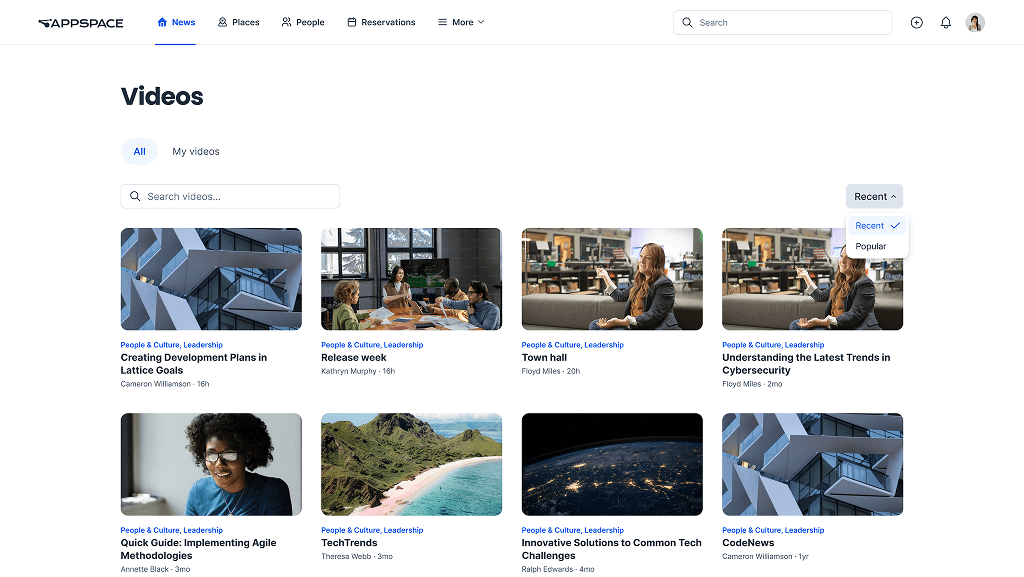1024x577 pixels.
Task: Click the People & Culture link under TechTrends
Action: coord(352,530)
